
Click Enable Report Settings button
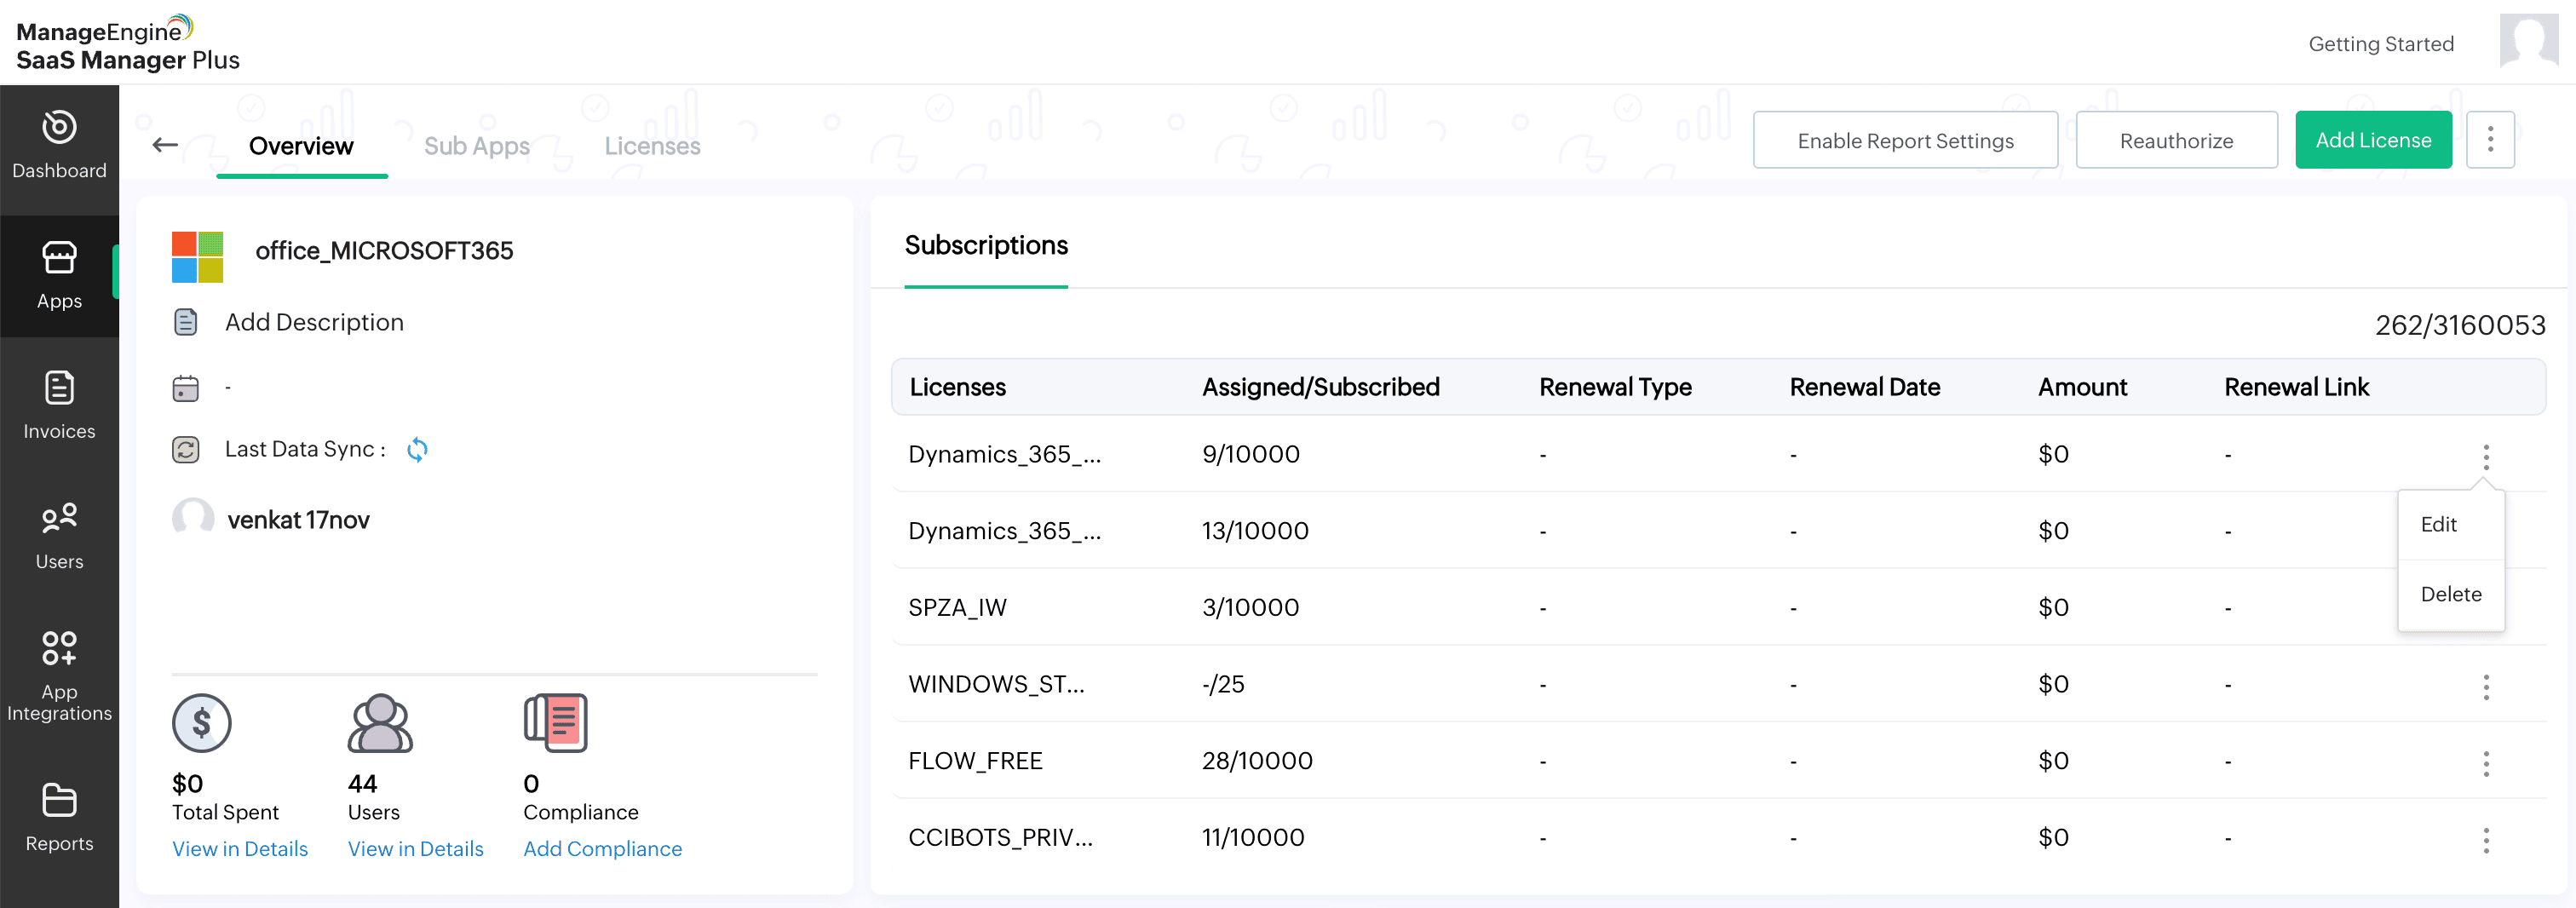[1905, 140]
